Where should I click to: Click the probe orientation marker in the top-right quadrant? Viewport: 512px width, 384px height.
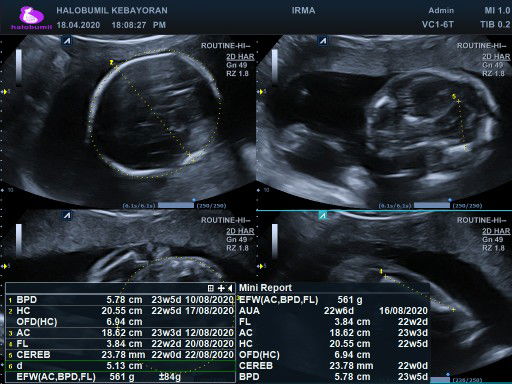click(x=323, y=41)
